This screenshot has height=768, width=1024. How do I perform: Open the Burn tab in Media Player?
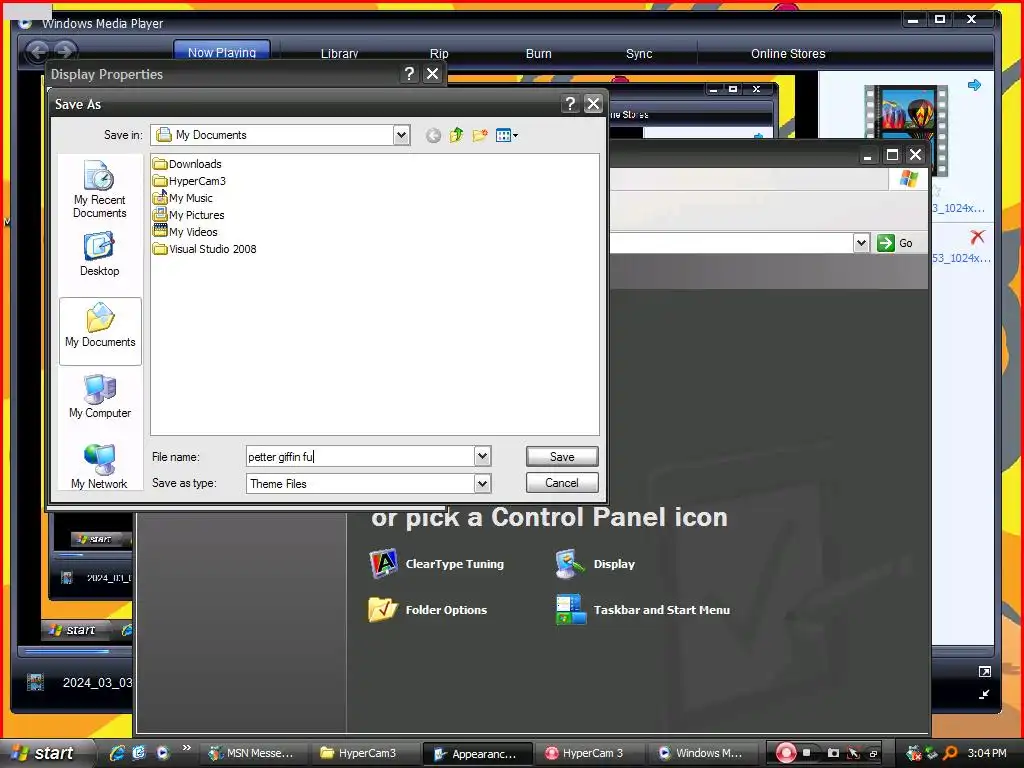click(539, 54)
